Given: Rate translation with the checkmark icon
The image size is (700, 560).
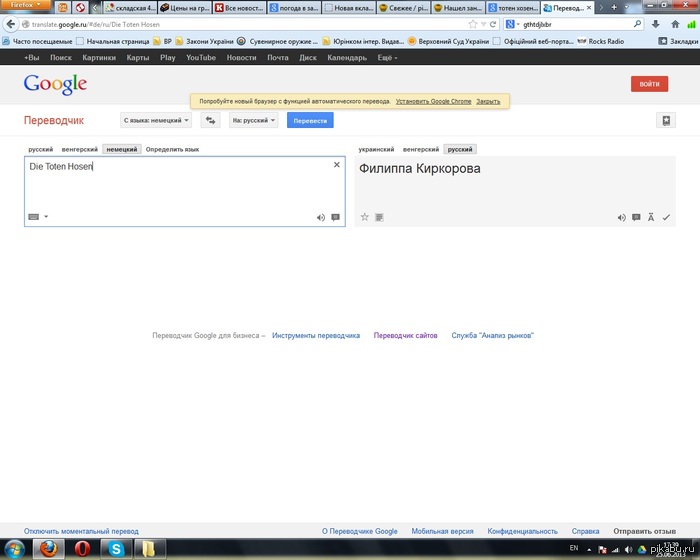Looking at the screenshot, I should (666, 217).
